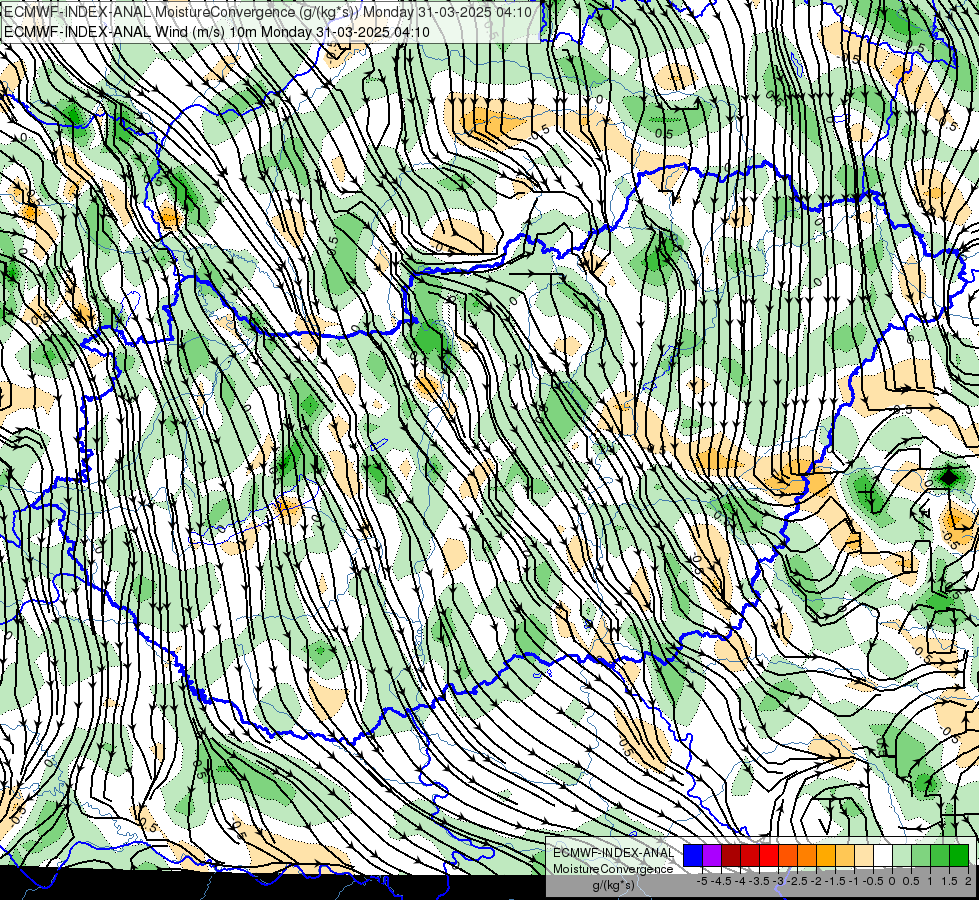Image resolution: width=979 pixels, height=900 pixels.
Task: Click the black diamond marker on the map
Action: (949, 478)
